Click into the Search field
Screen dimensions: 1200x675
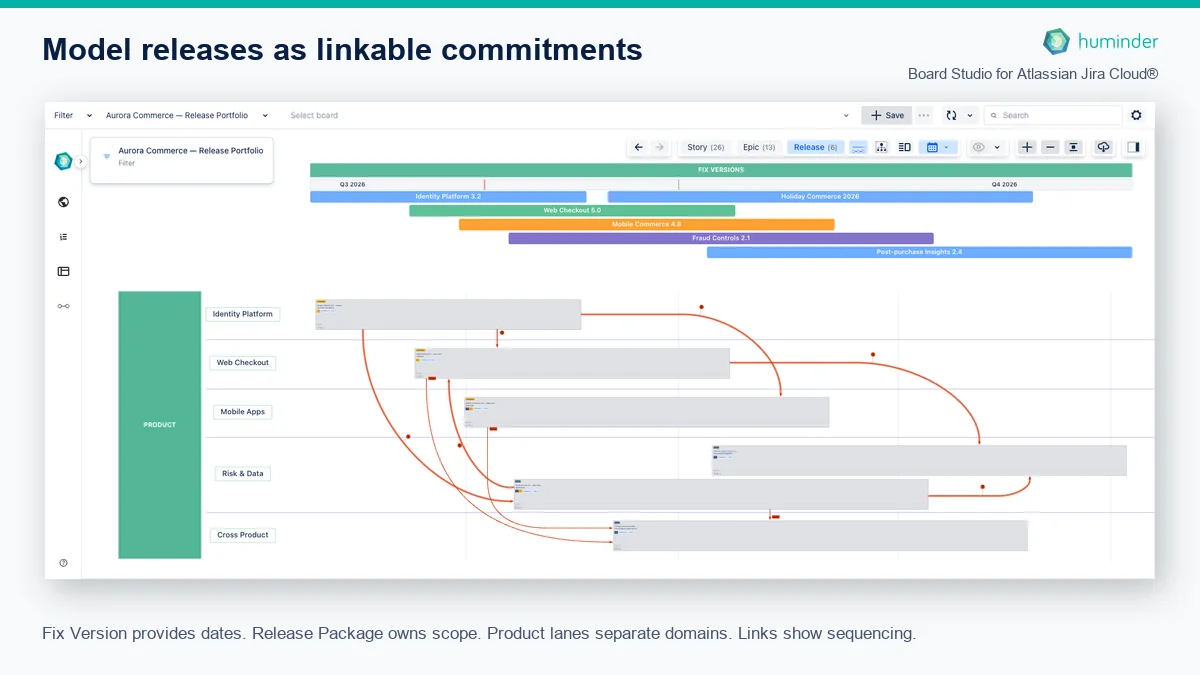click(x=1053, y=115)
